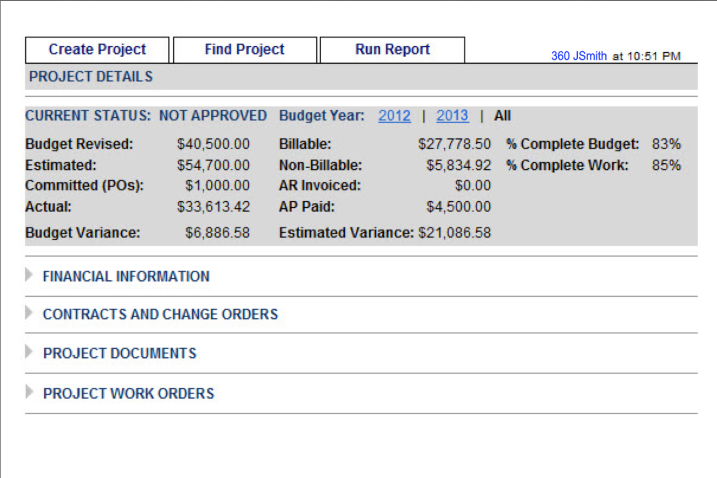The width and height of the screenshot is (717, 478).
Task: Click the Project Work Orders heading
Action: (x=128, y=393)
